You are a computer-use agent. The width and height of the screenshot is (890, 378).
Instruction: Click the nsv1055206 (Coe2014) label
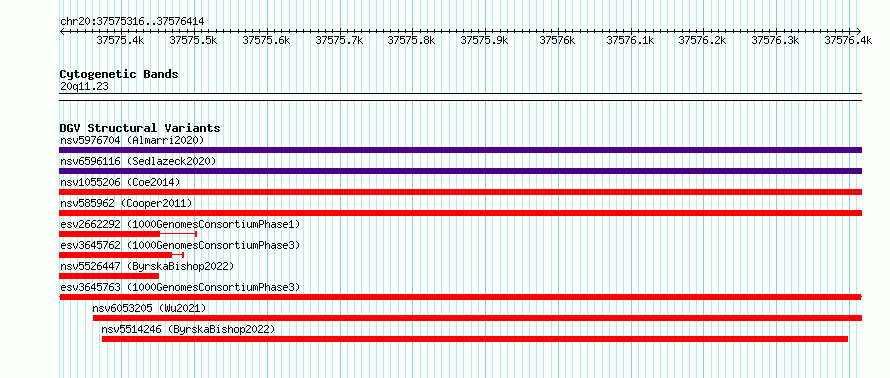120,182
